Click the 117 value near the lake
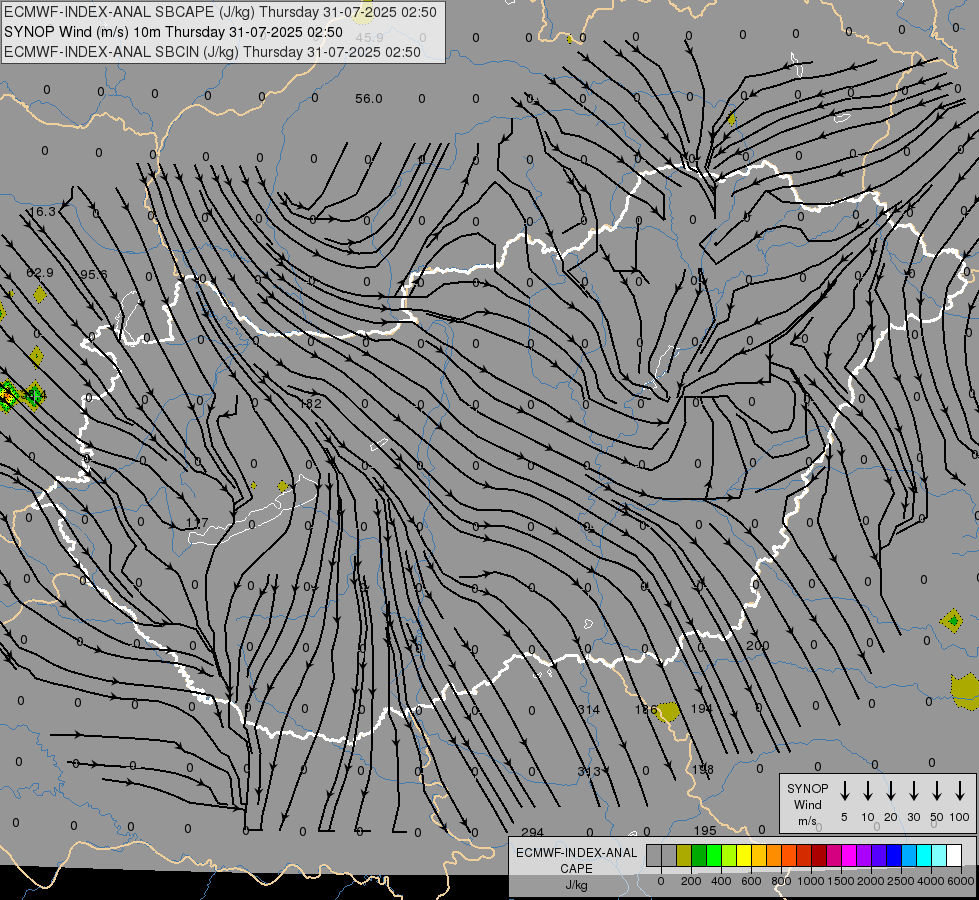Viewport: 979px width, 900px height. coord(197,523)
